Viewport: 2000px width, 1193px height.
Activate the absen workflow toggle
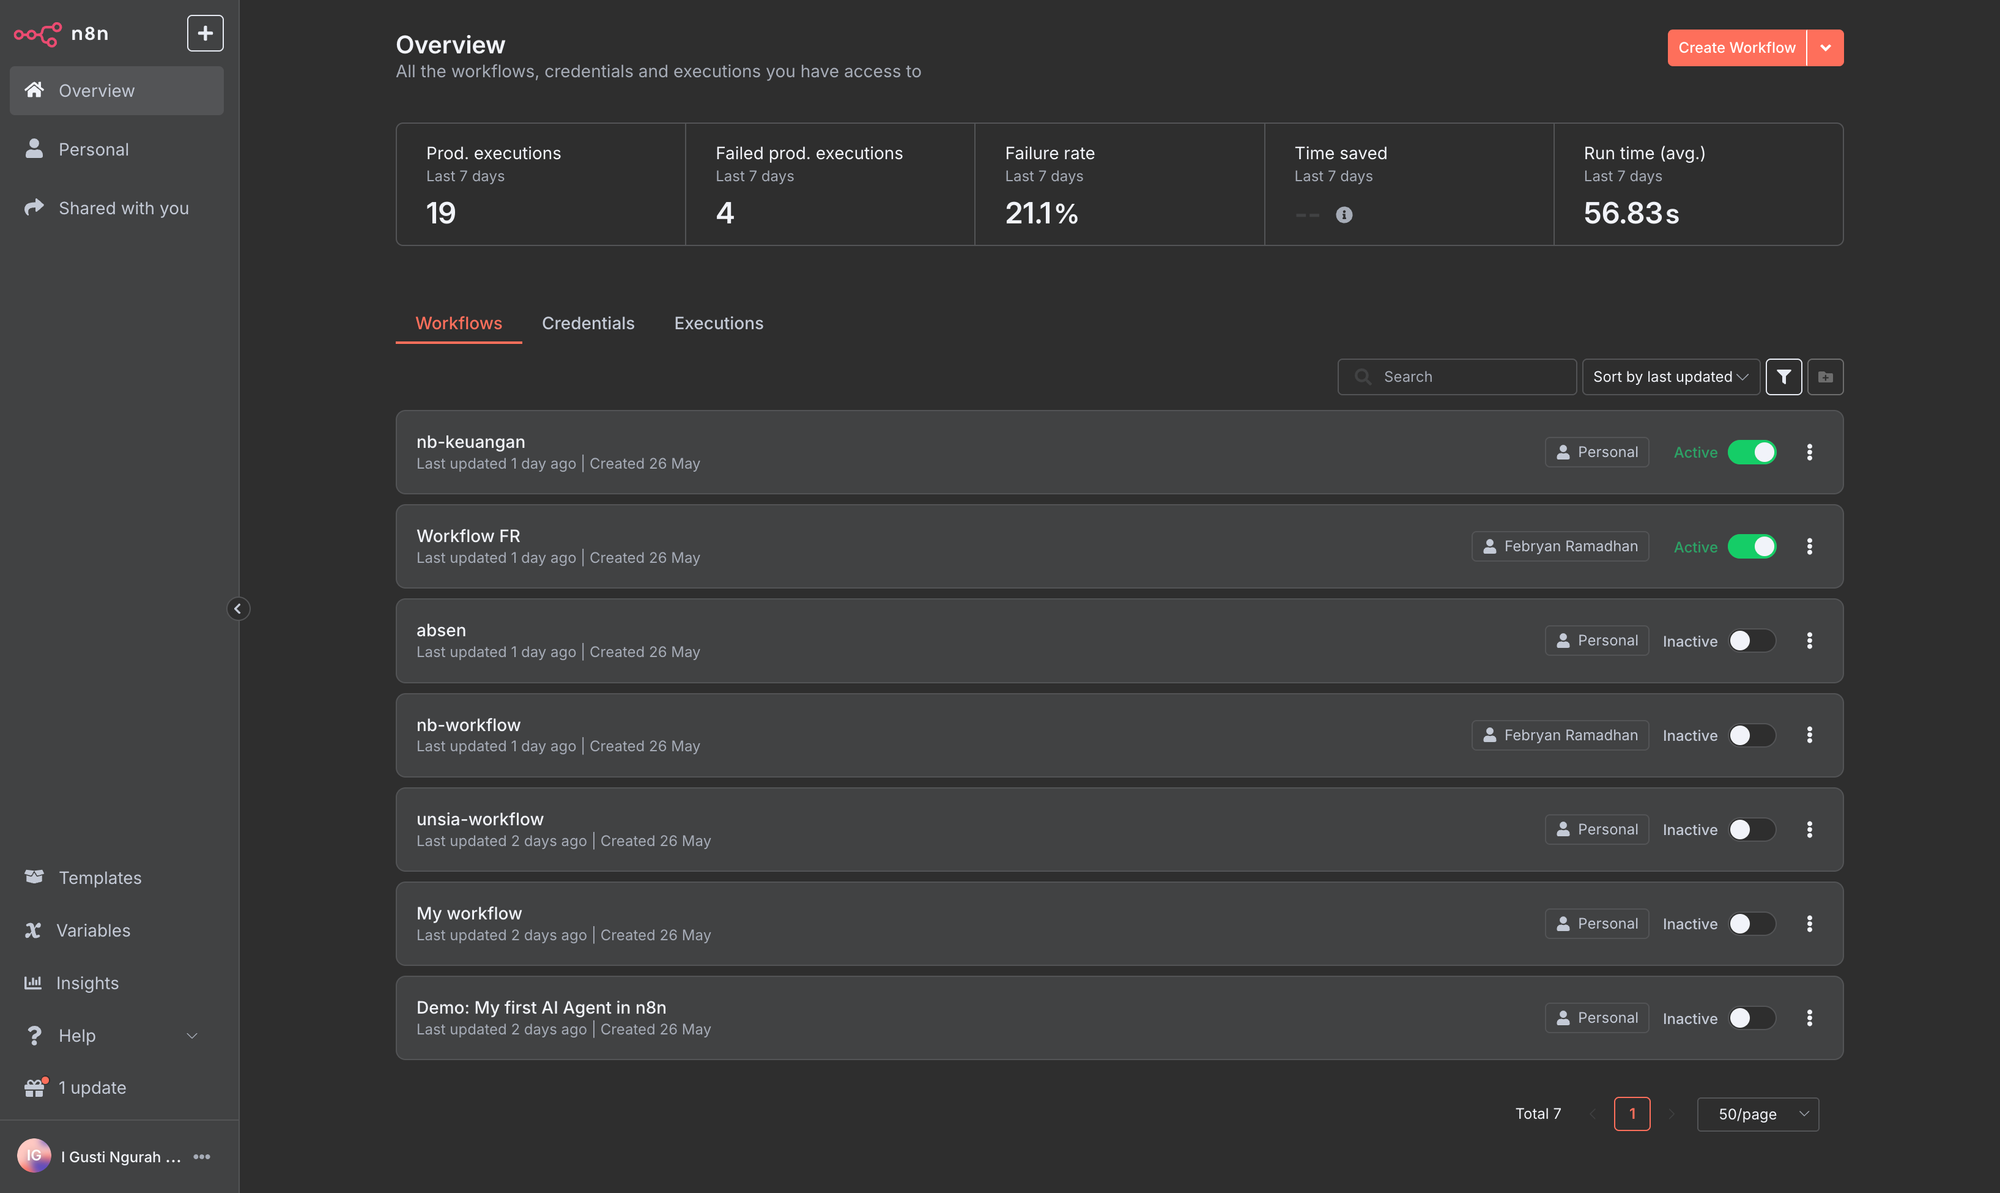tap(1752, 641)
